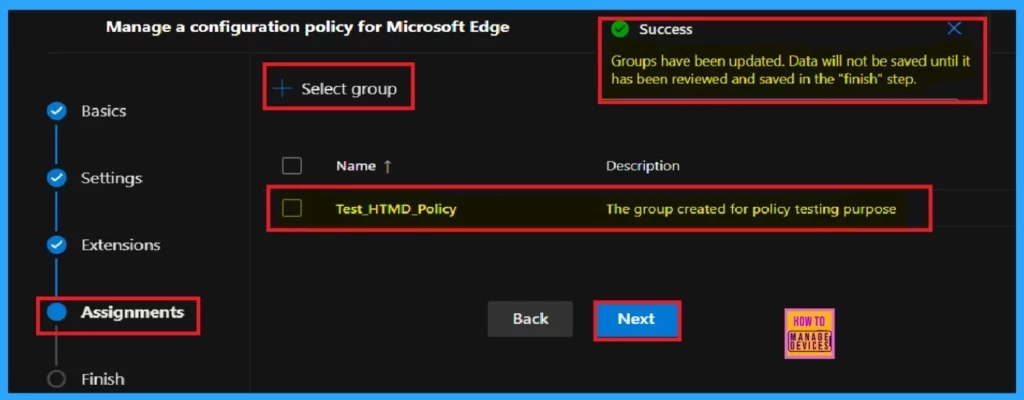Image resolution: width=1024 pixels, height=400 pixels.
Task: Click the Back button
Action: point(530,319)
